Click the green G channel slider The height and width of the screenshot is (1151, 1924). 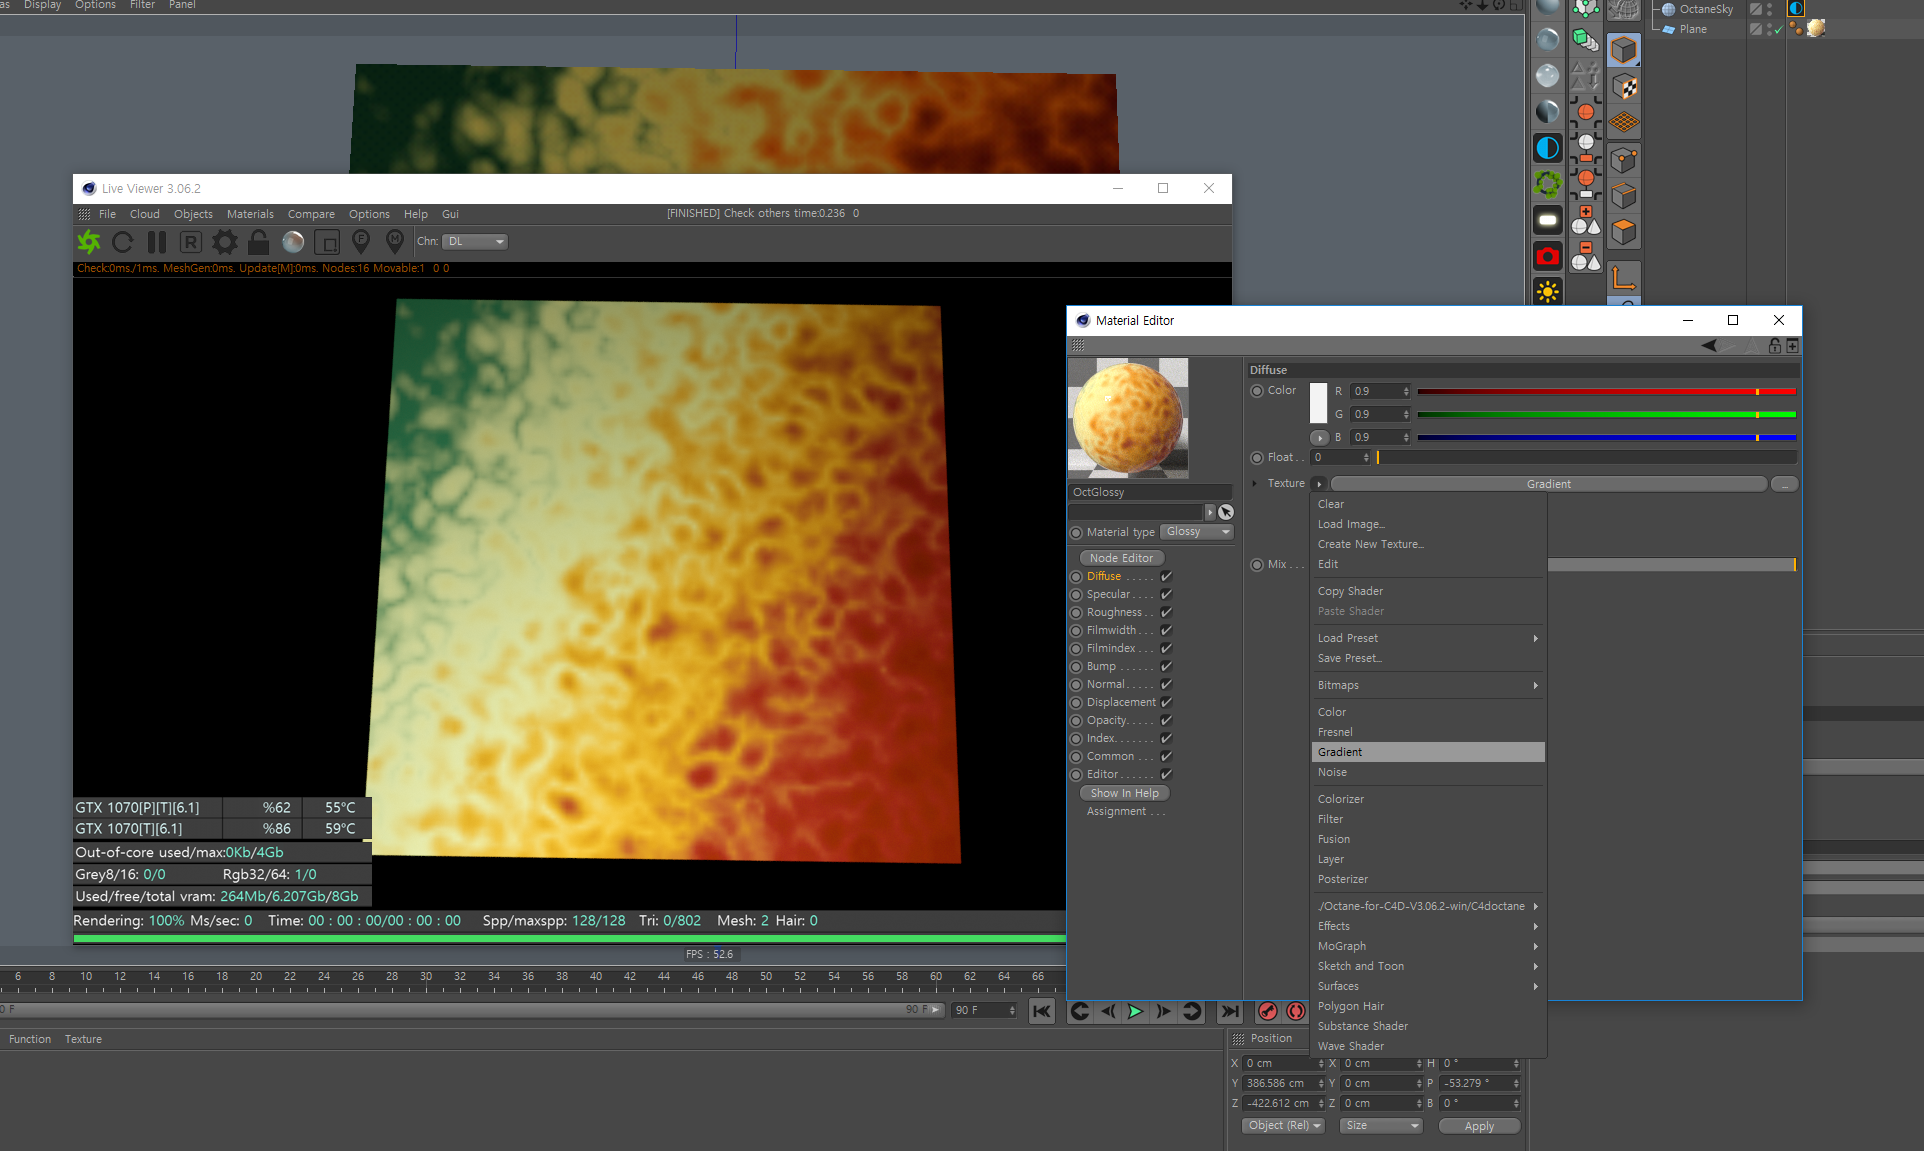pyautogui.click(x=1606, y=414)
